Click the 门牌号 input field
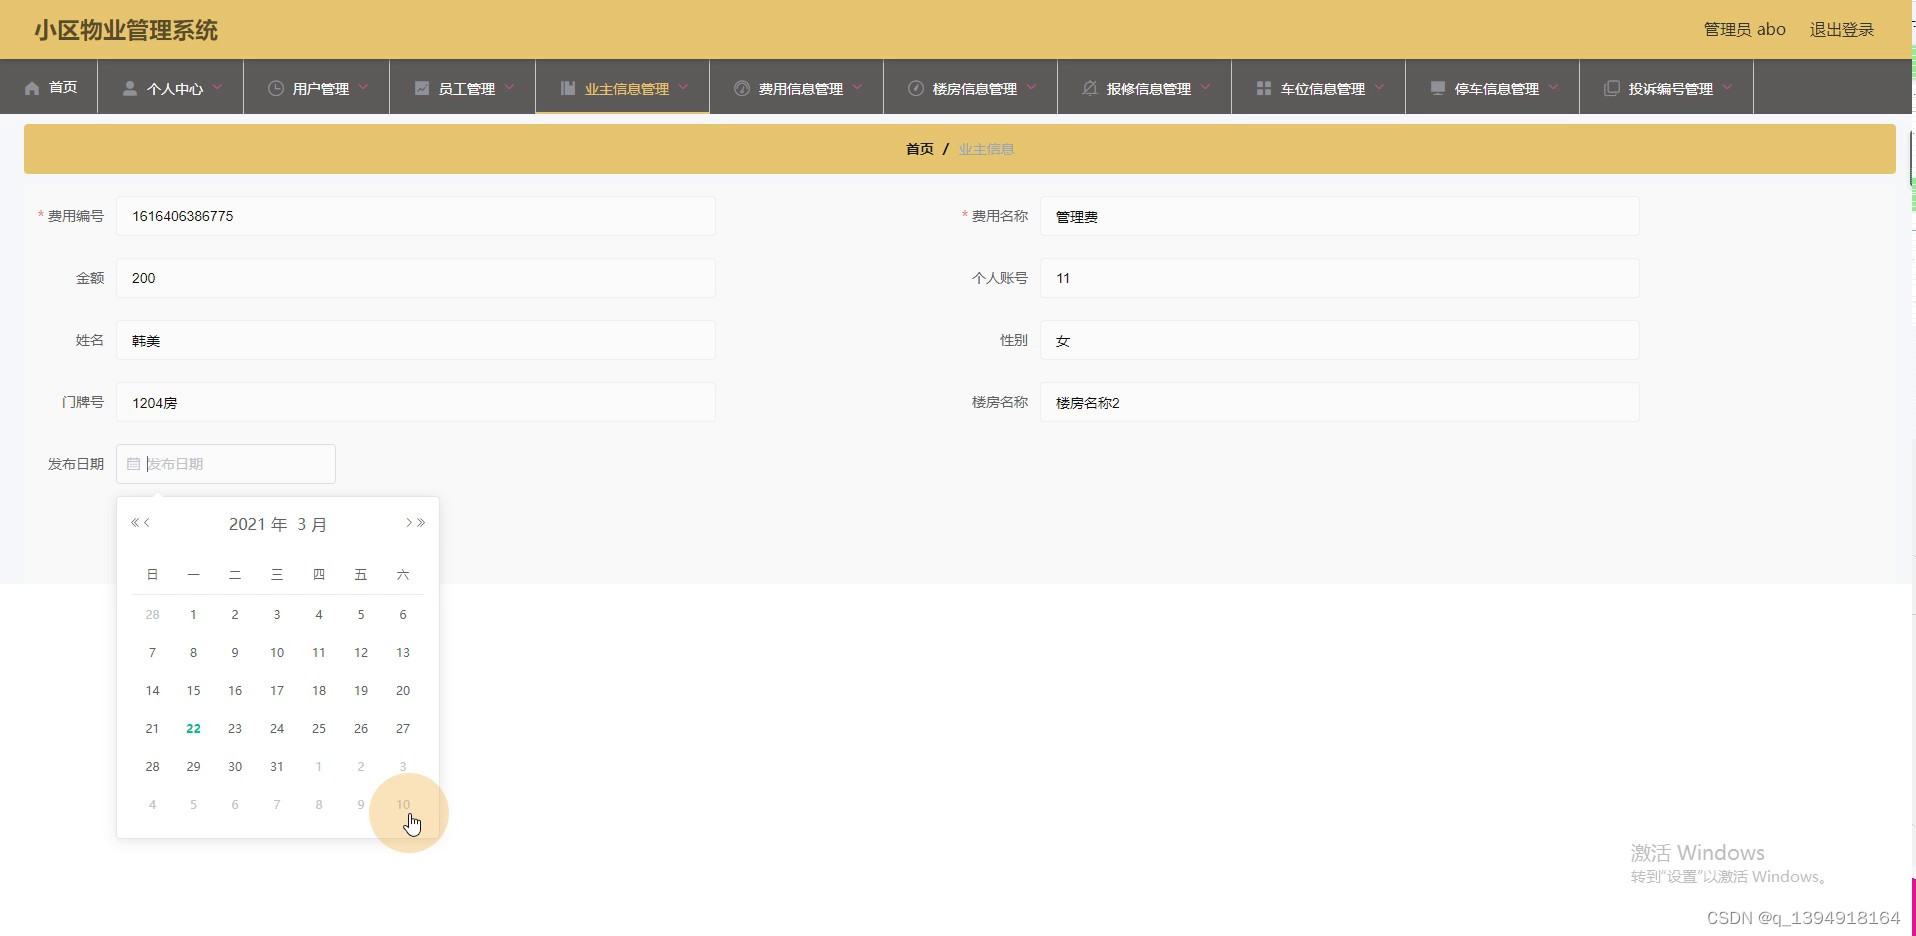1916x936 pixels. [x=416, y=402]
